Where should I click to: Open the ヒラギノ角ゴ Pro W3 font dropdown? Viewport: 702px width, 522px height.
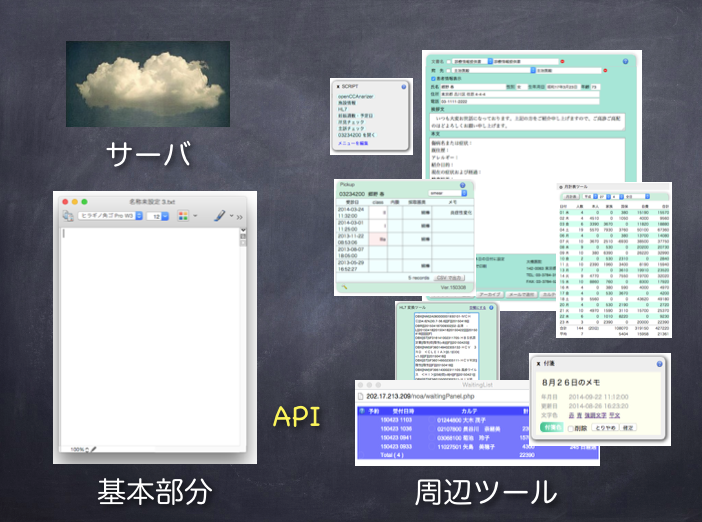(x=110, y=216)
